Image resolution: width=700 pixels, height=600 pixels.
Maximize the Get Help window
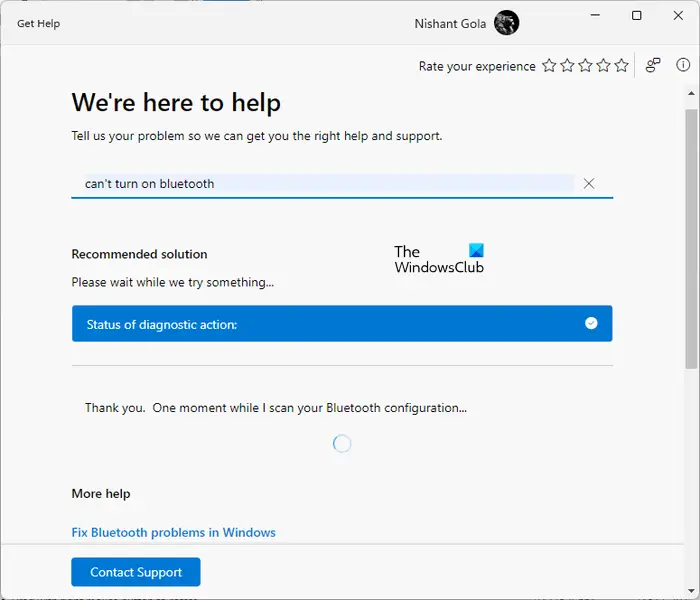637,17
